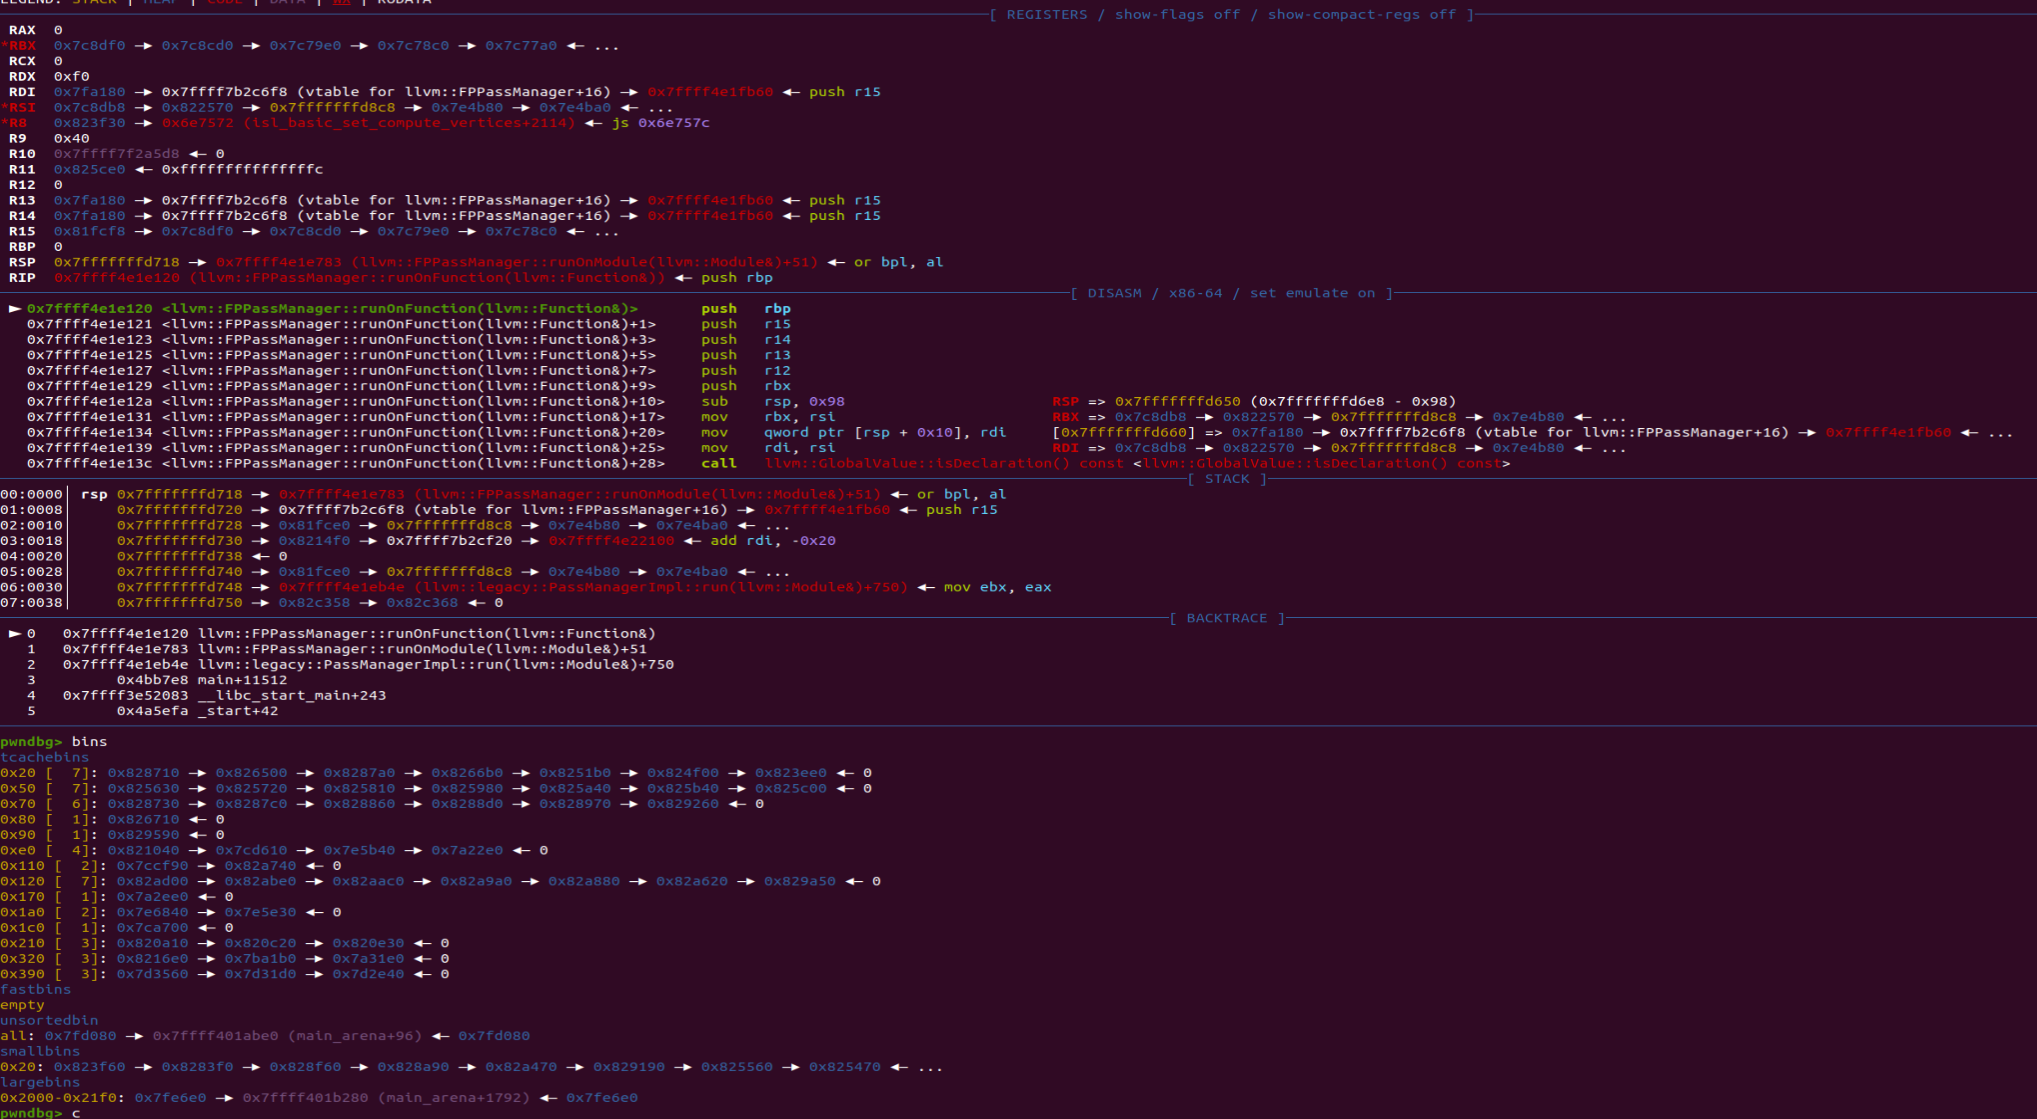Click tcache 0x1c0 bin chunk 0x7ca700

(153, 928)
